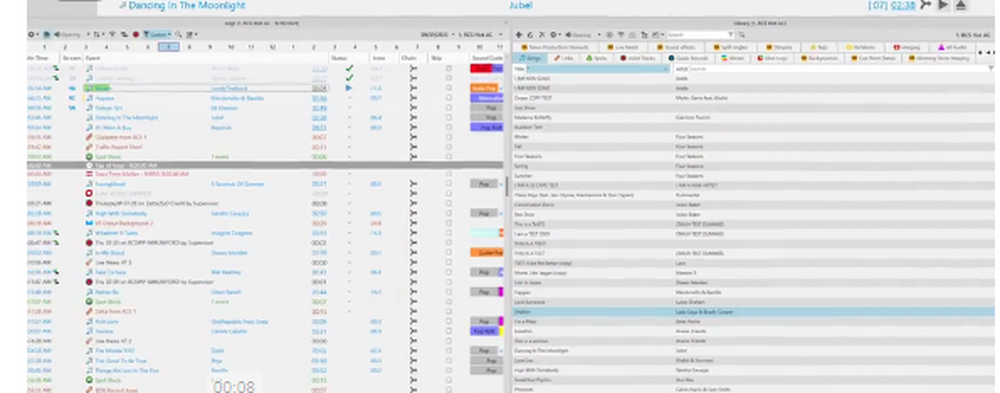Click the add plus icon in library toolbar
The height and width of the screenshot is (393, 1000).
[518, 34]
